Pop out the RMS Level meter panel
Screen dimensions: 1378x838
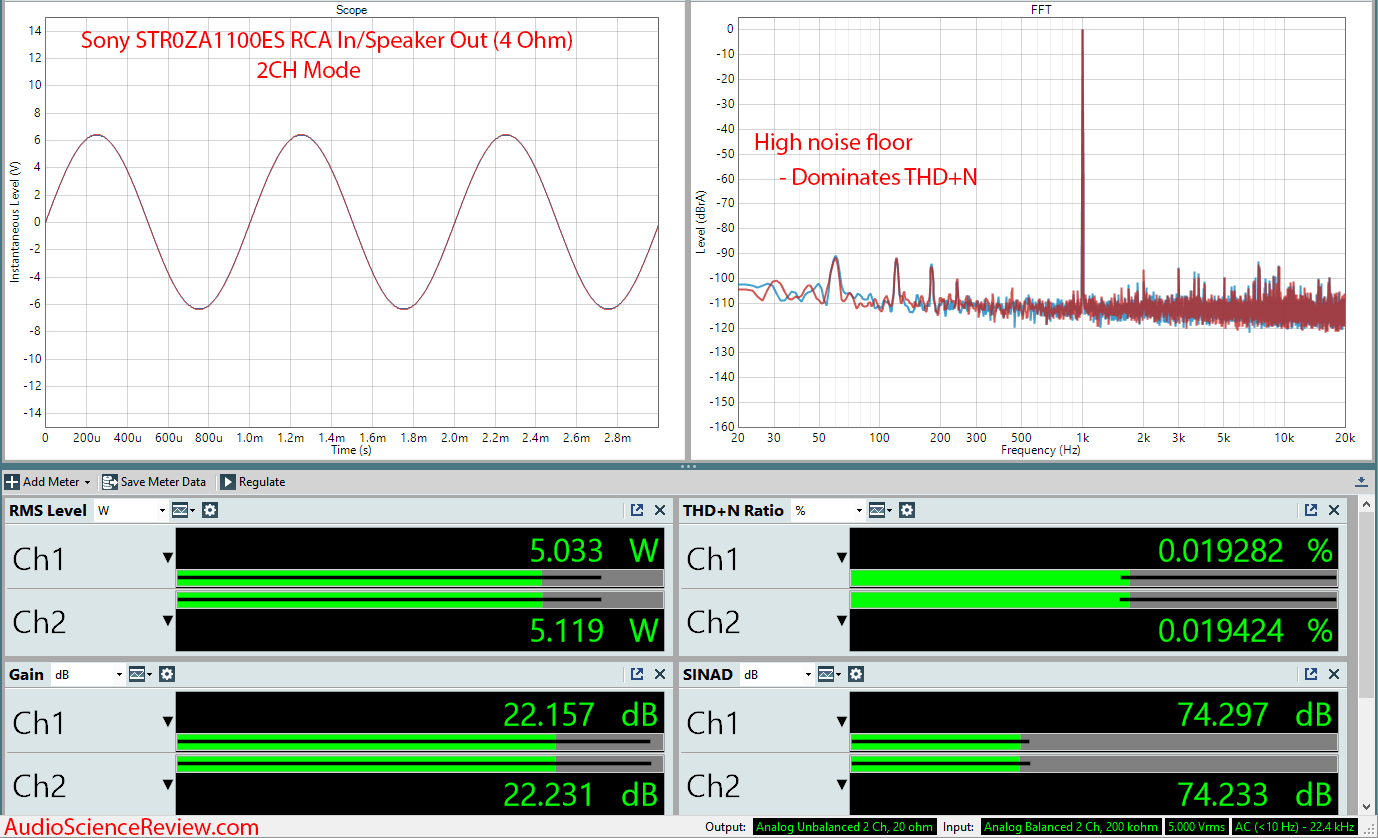click(x=637, y=510)
